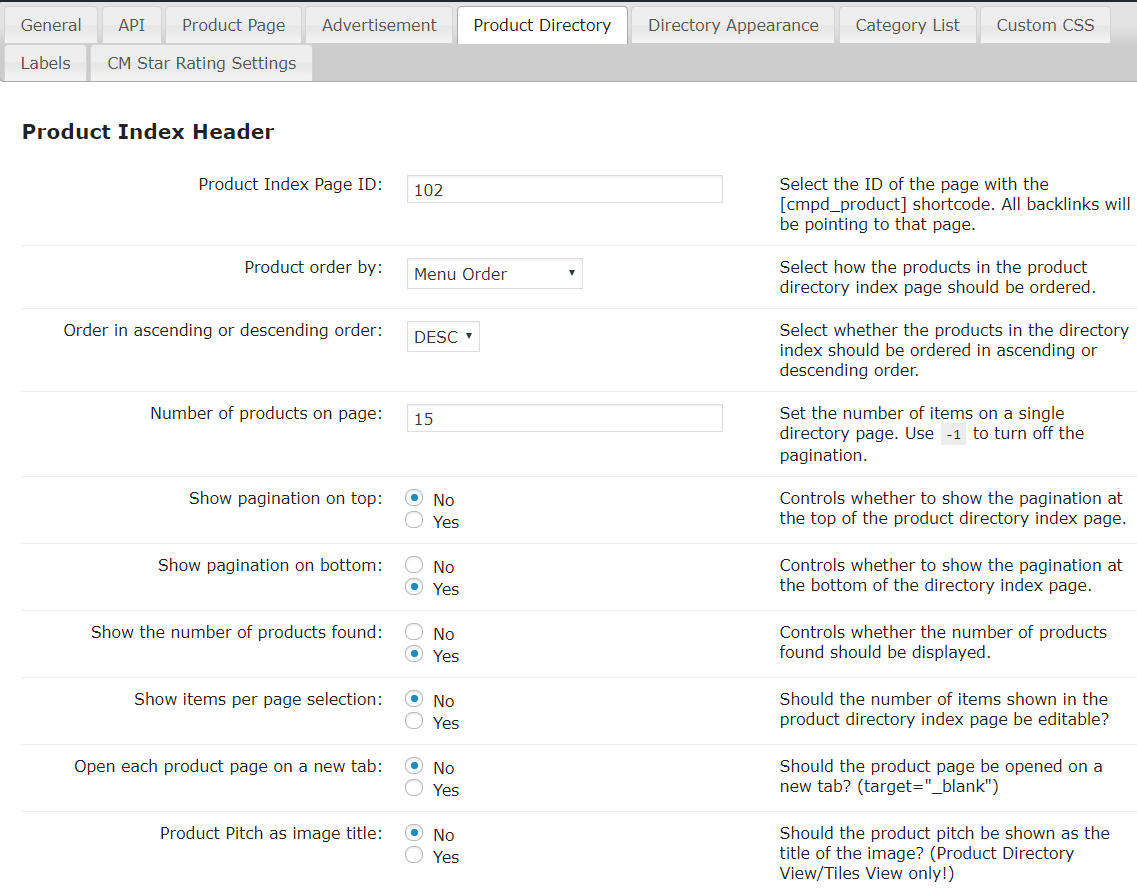
Task: Open the API settings tab
Action: (x=131, y=25)
